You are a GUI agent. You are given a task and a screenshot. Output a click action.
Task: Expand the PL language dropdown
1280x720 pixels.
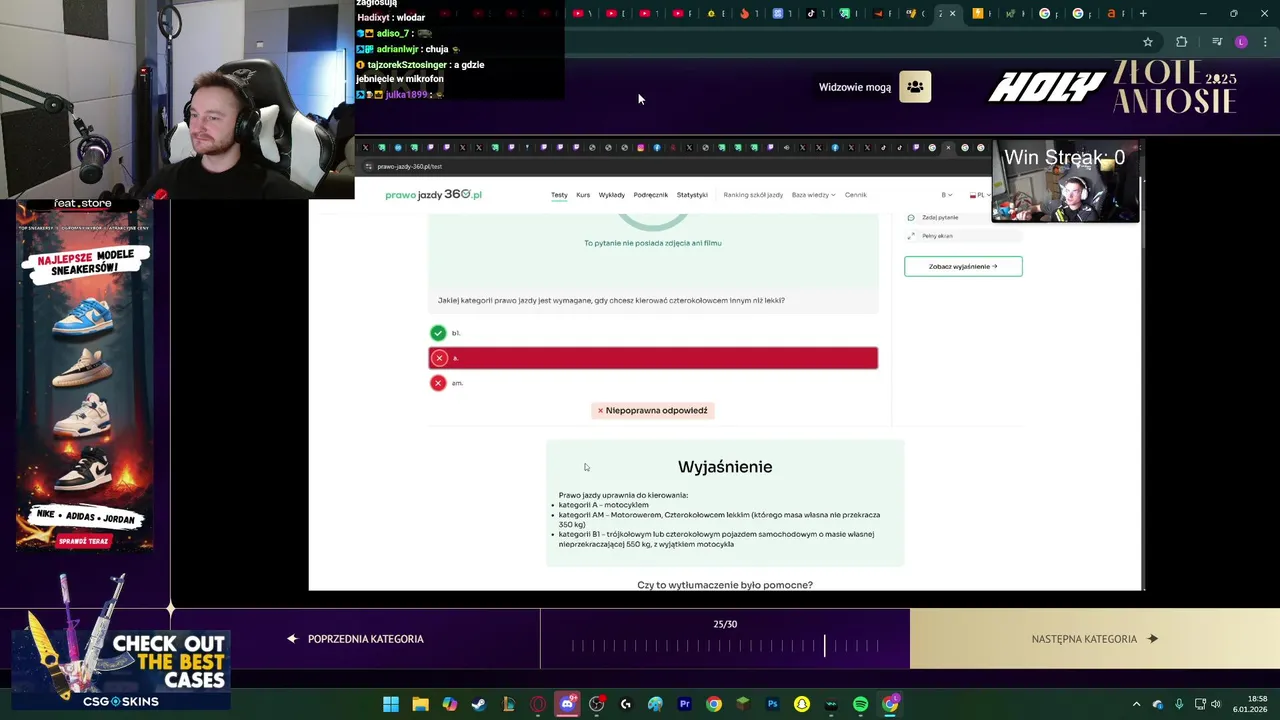tap(978, 195)
